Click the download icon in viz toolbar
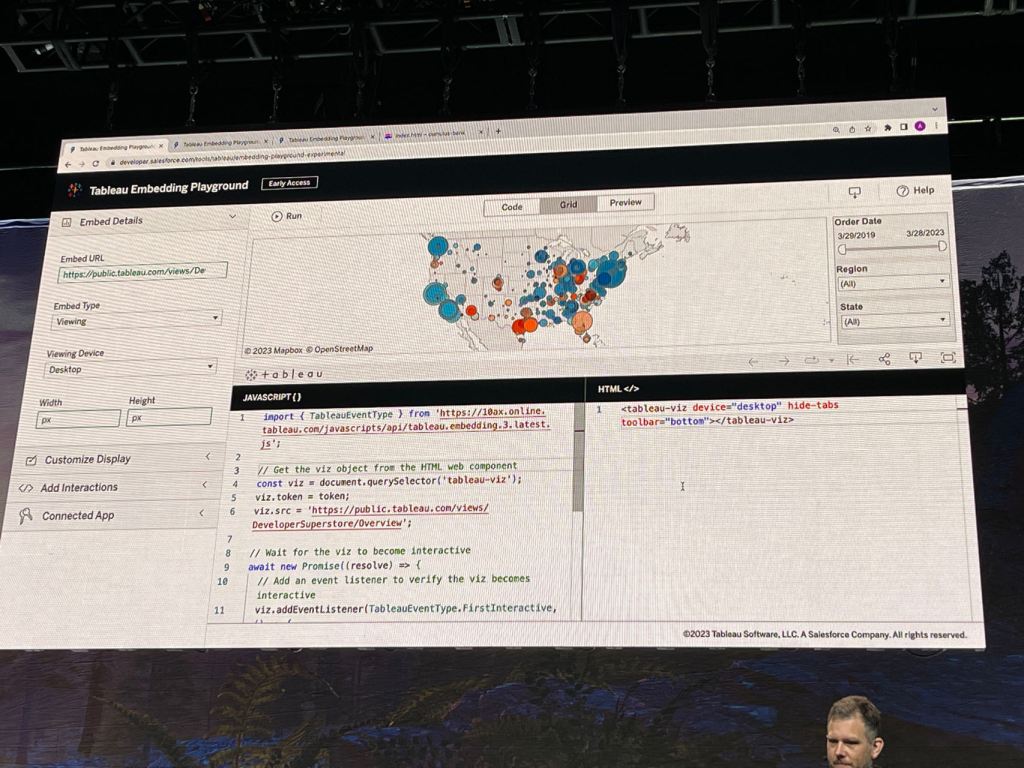This screenshot has width=1024, height=768. pos(915,358)
